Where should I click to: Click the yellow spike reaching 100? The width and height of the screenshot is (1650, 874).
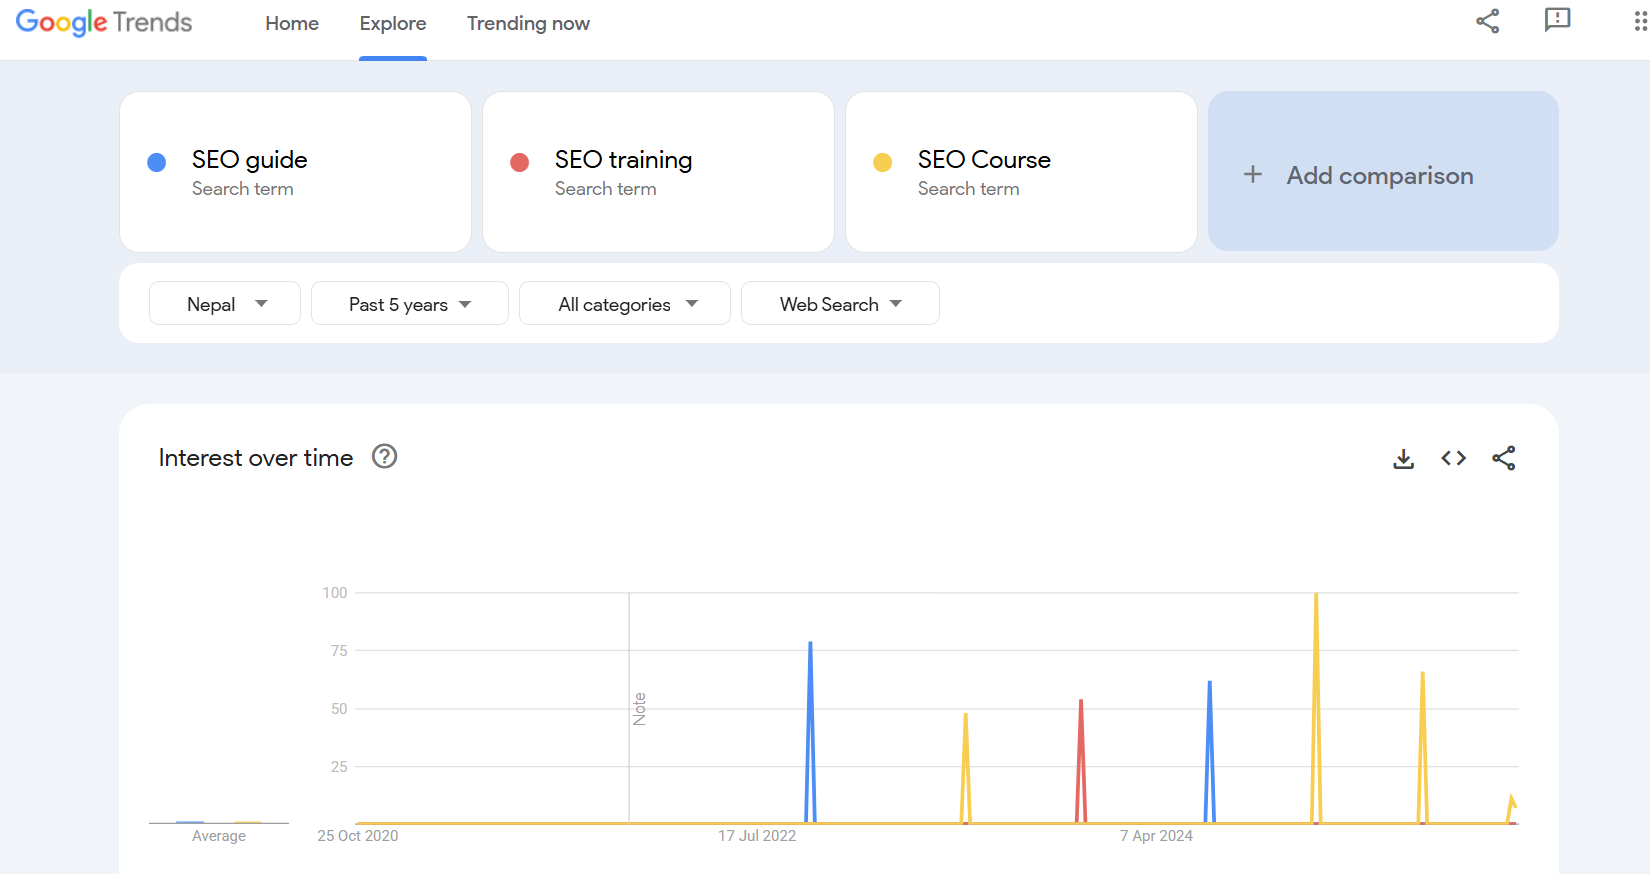pos(1316,708)
